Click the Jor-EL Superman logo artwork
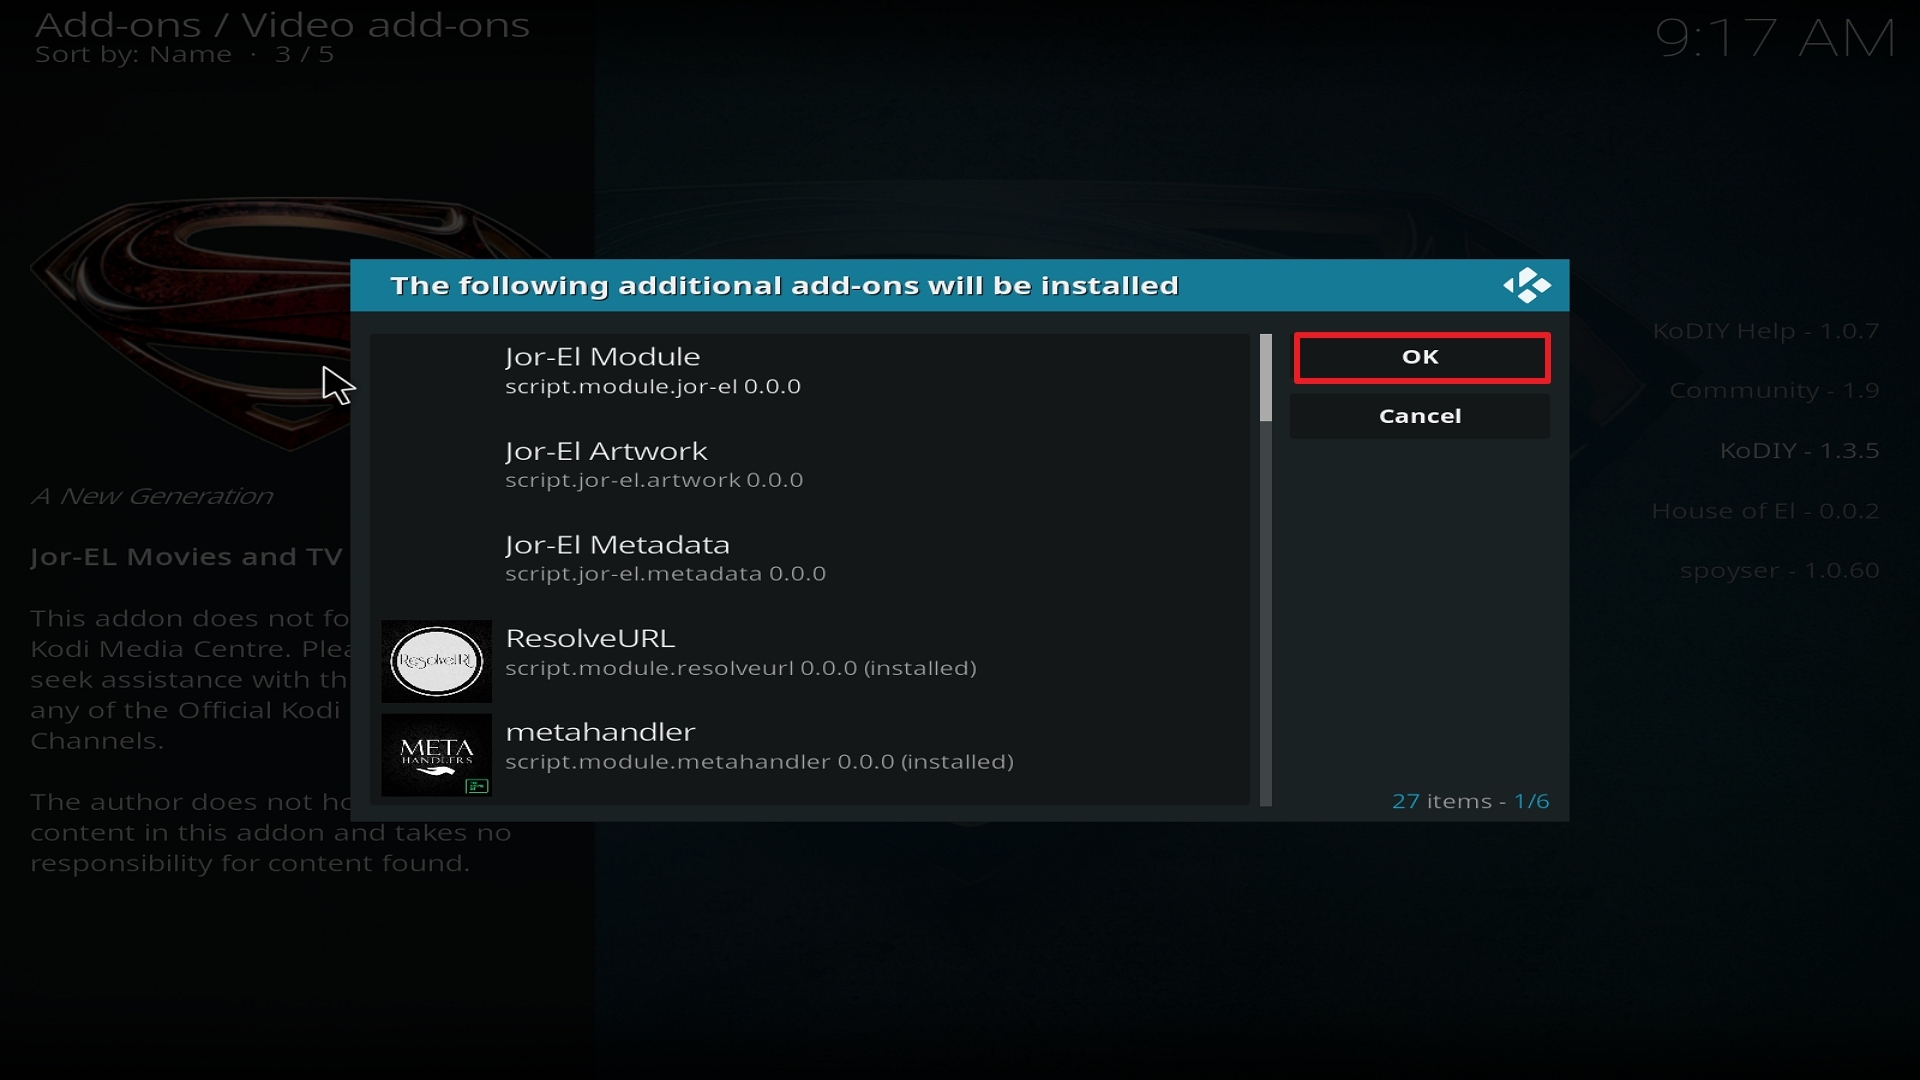The width and height of the screenshot is (1920, 1080). (190, 323)
